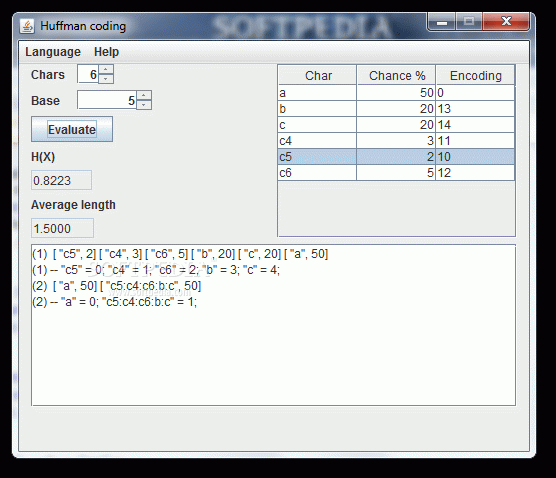Select the row for char a
The image size is (556, 478).
click(396, 93)
